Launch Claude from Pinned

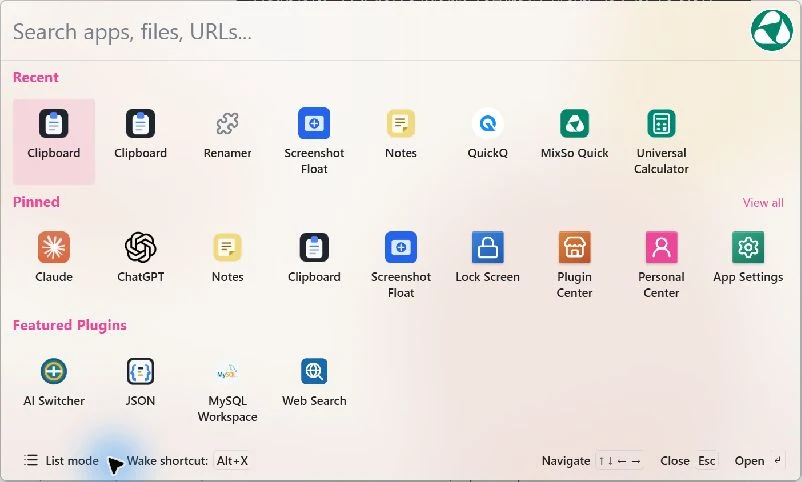coord(54,258)
